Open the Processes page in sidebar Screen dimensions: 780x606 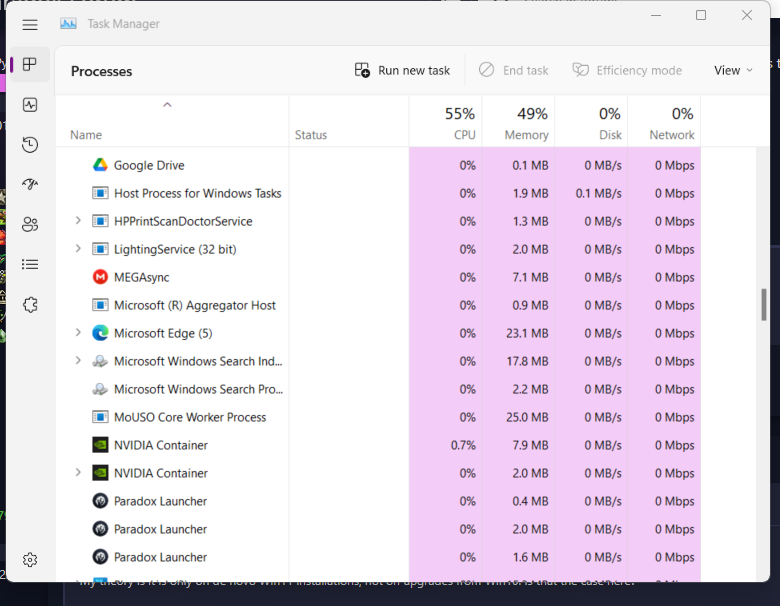pyautogui.click(x=30, y=64)
